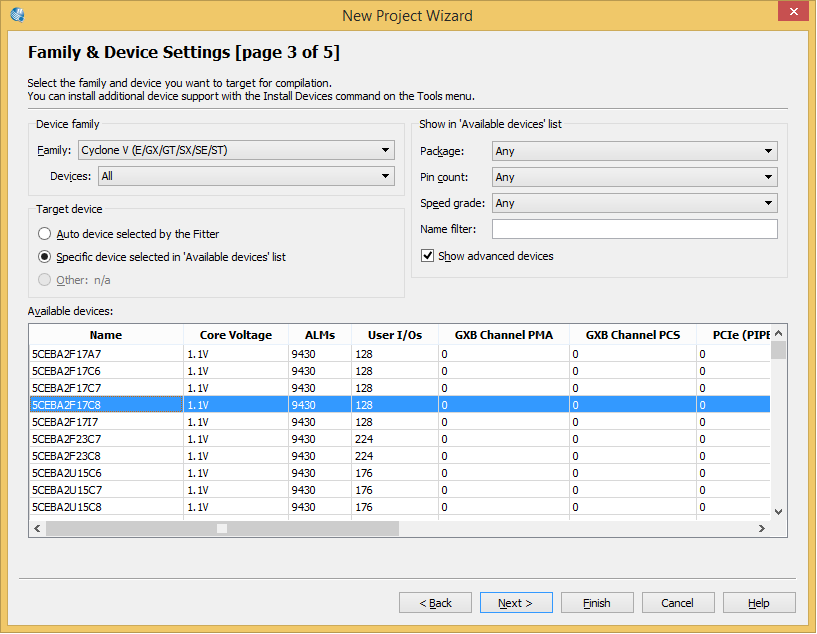Sort devices by the Name column header

pyautogui.click(x=106, y=335)
